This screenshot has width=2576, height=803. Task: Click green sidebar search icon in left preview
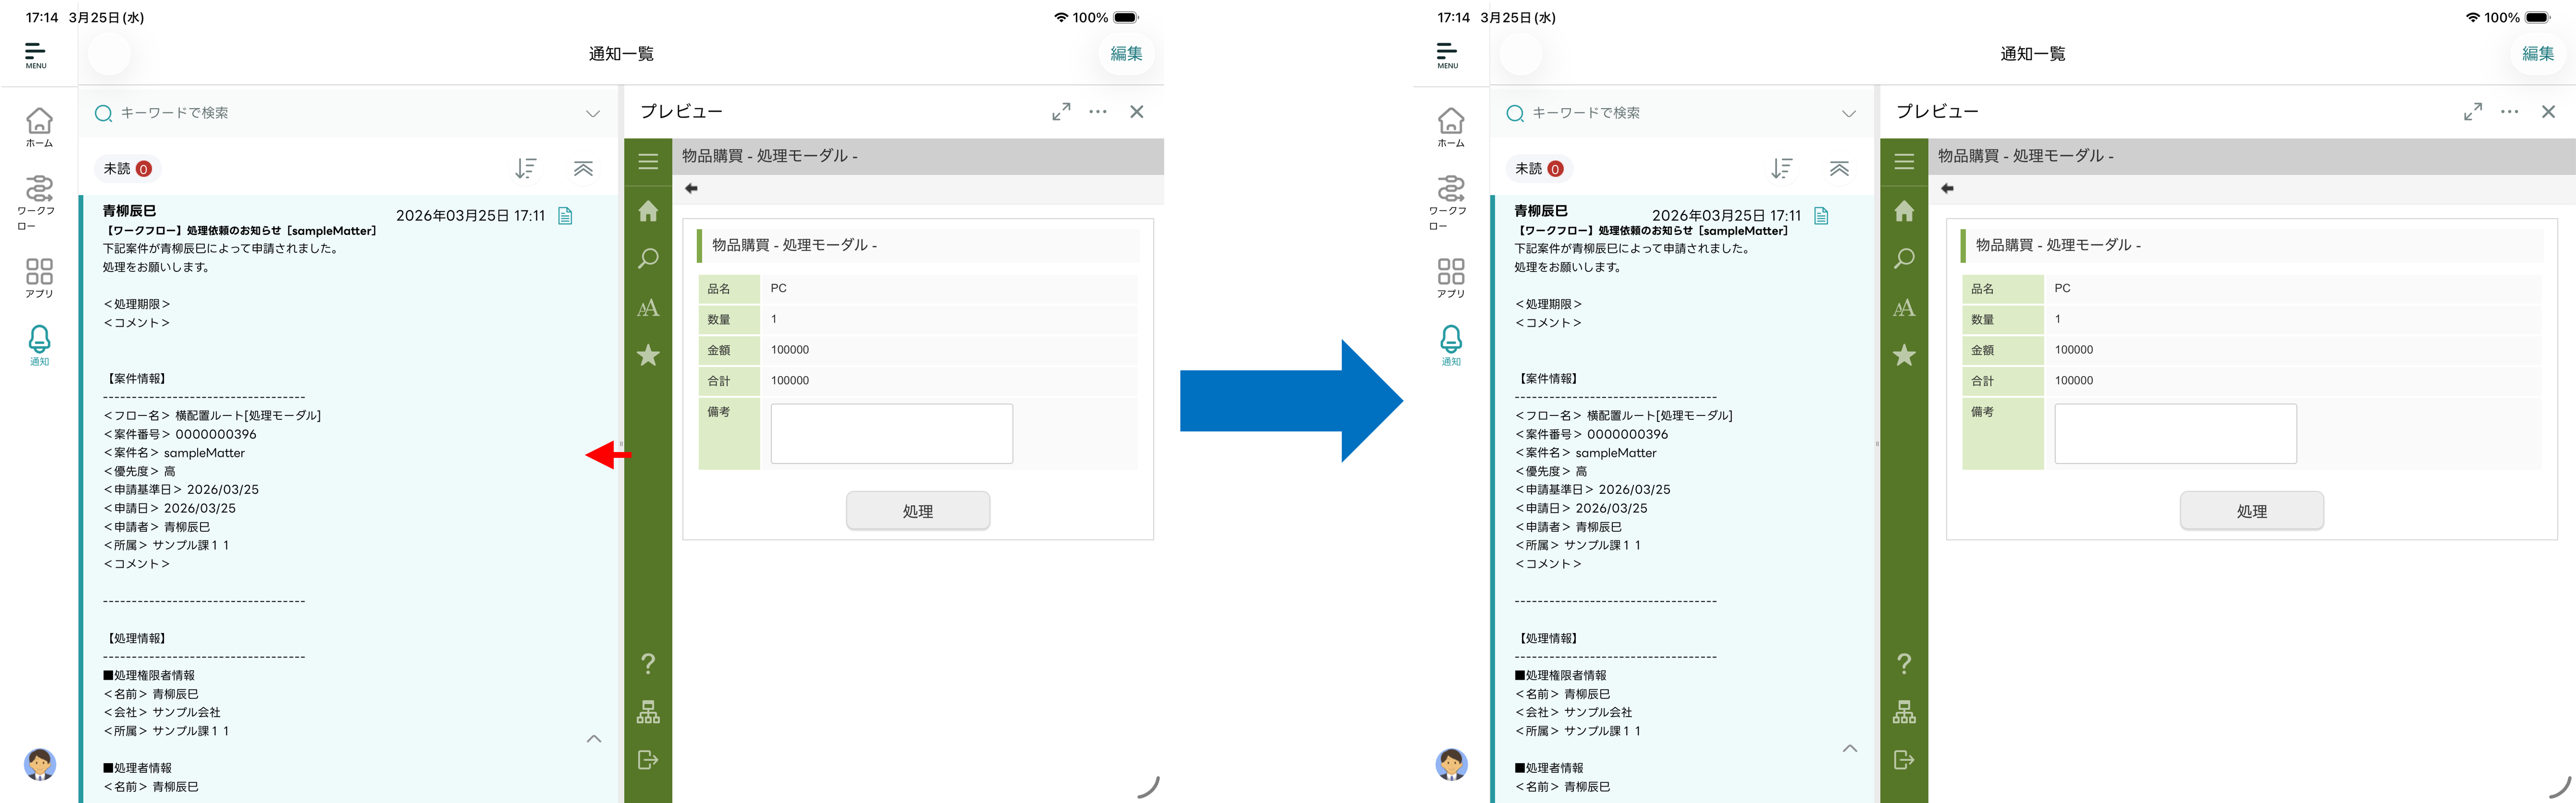coord(648,259)
